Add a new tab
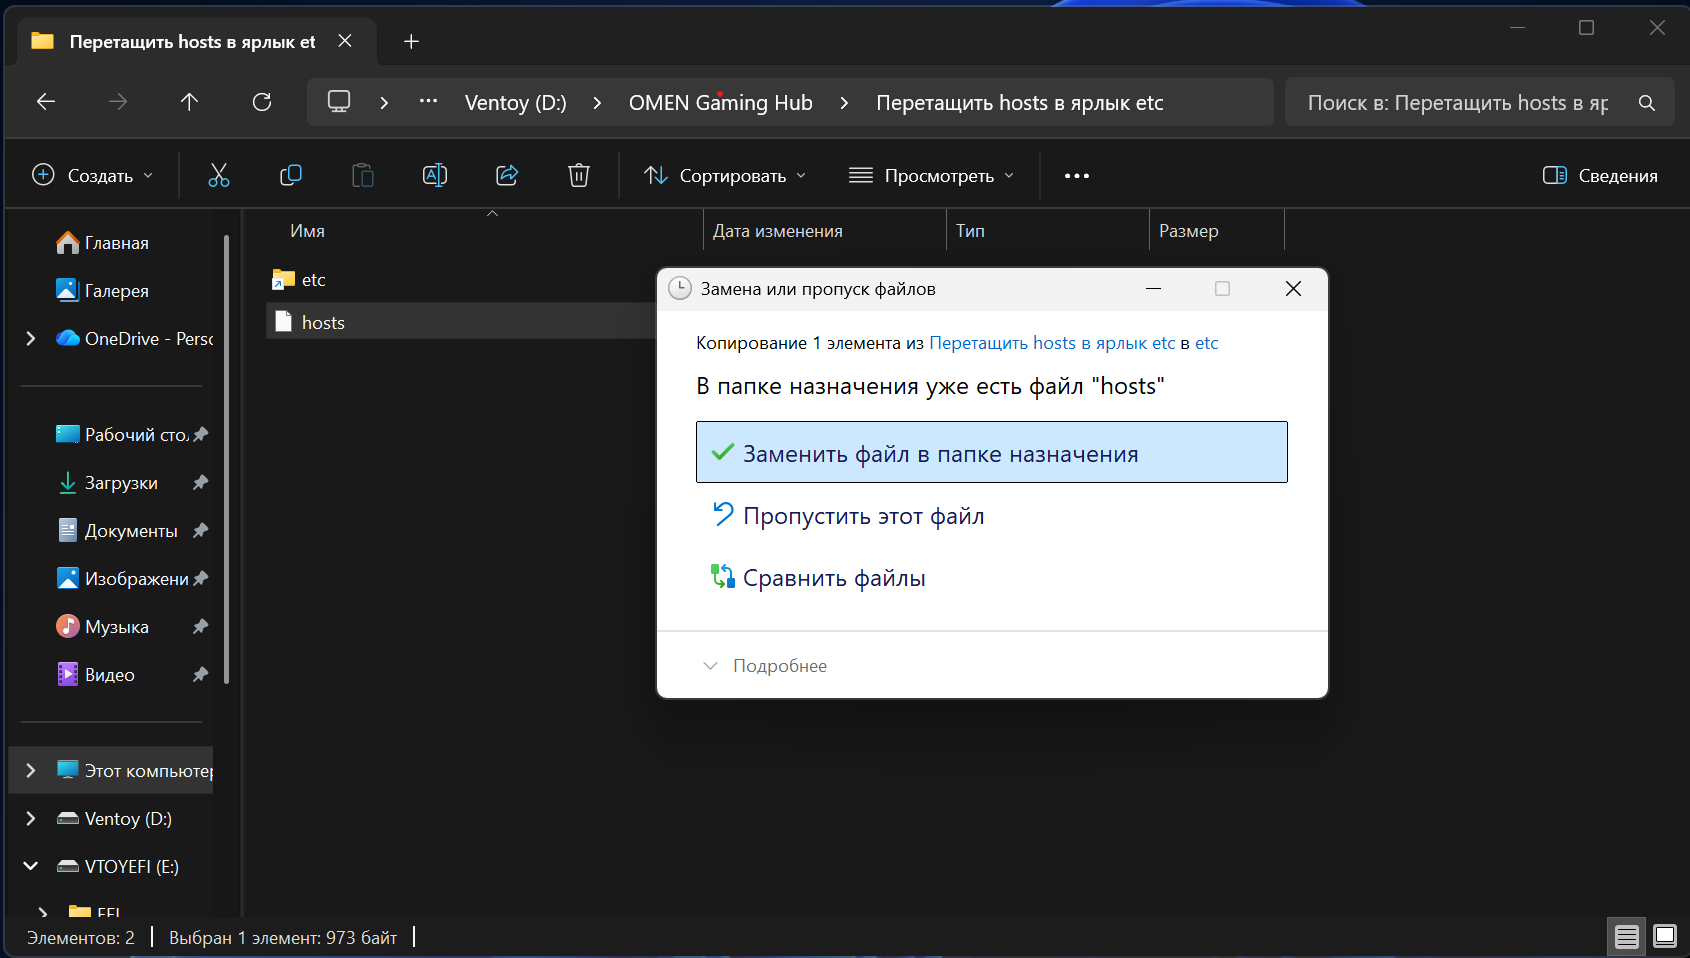This screenshot has width=1690, height=958. [x=411, y=41]
